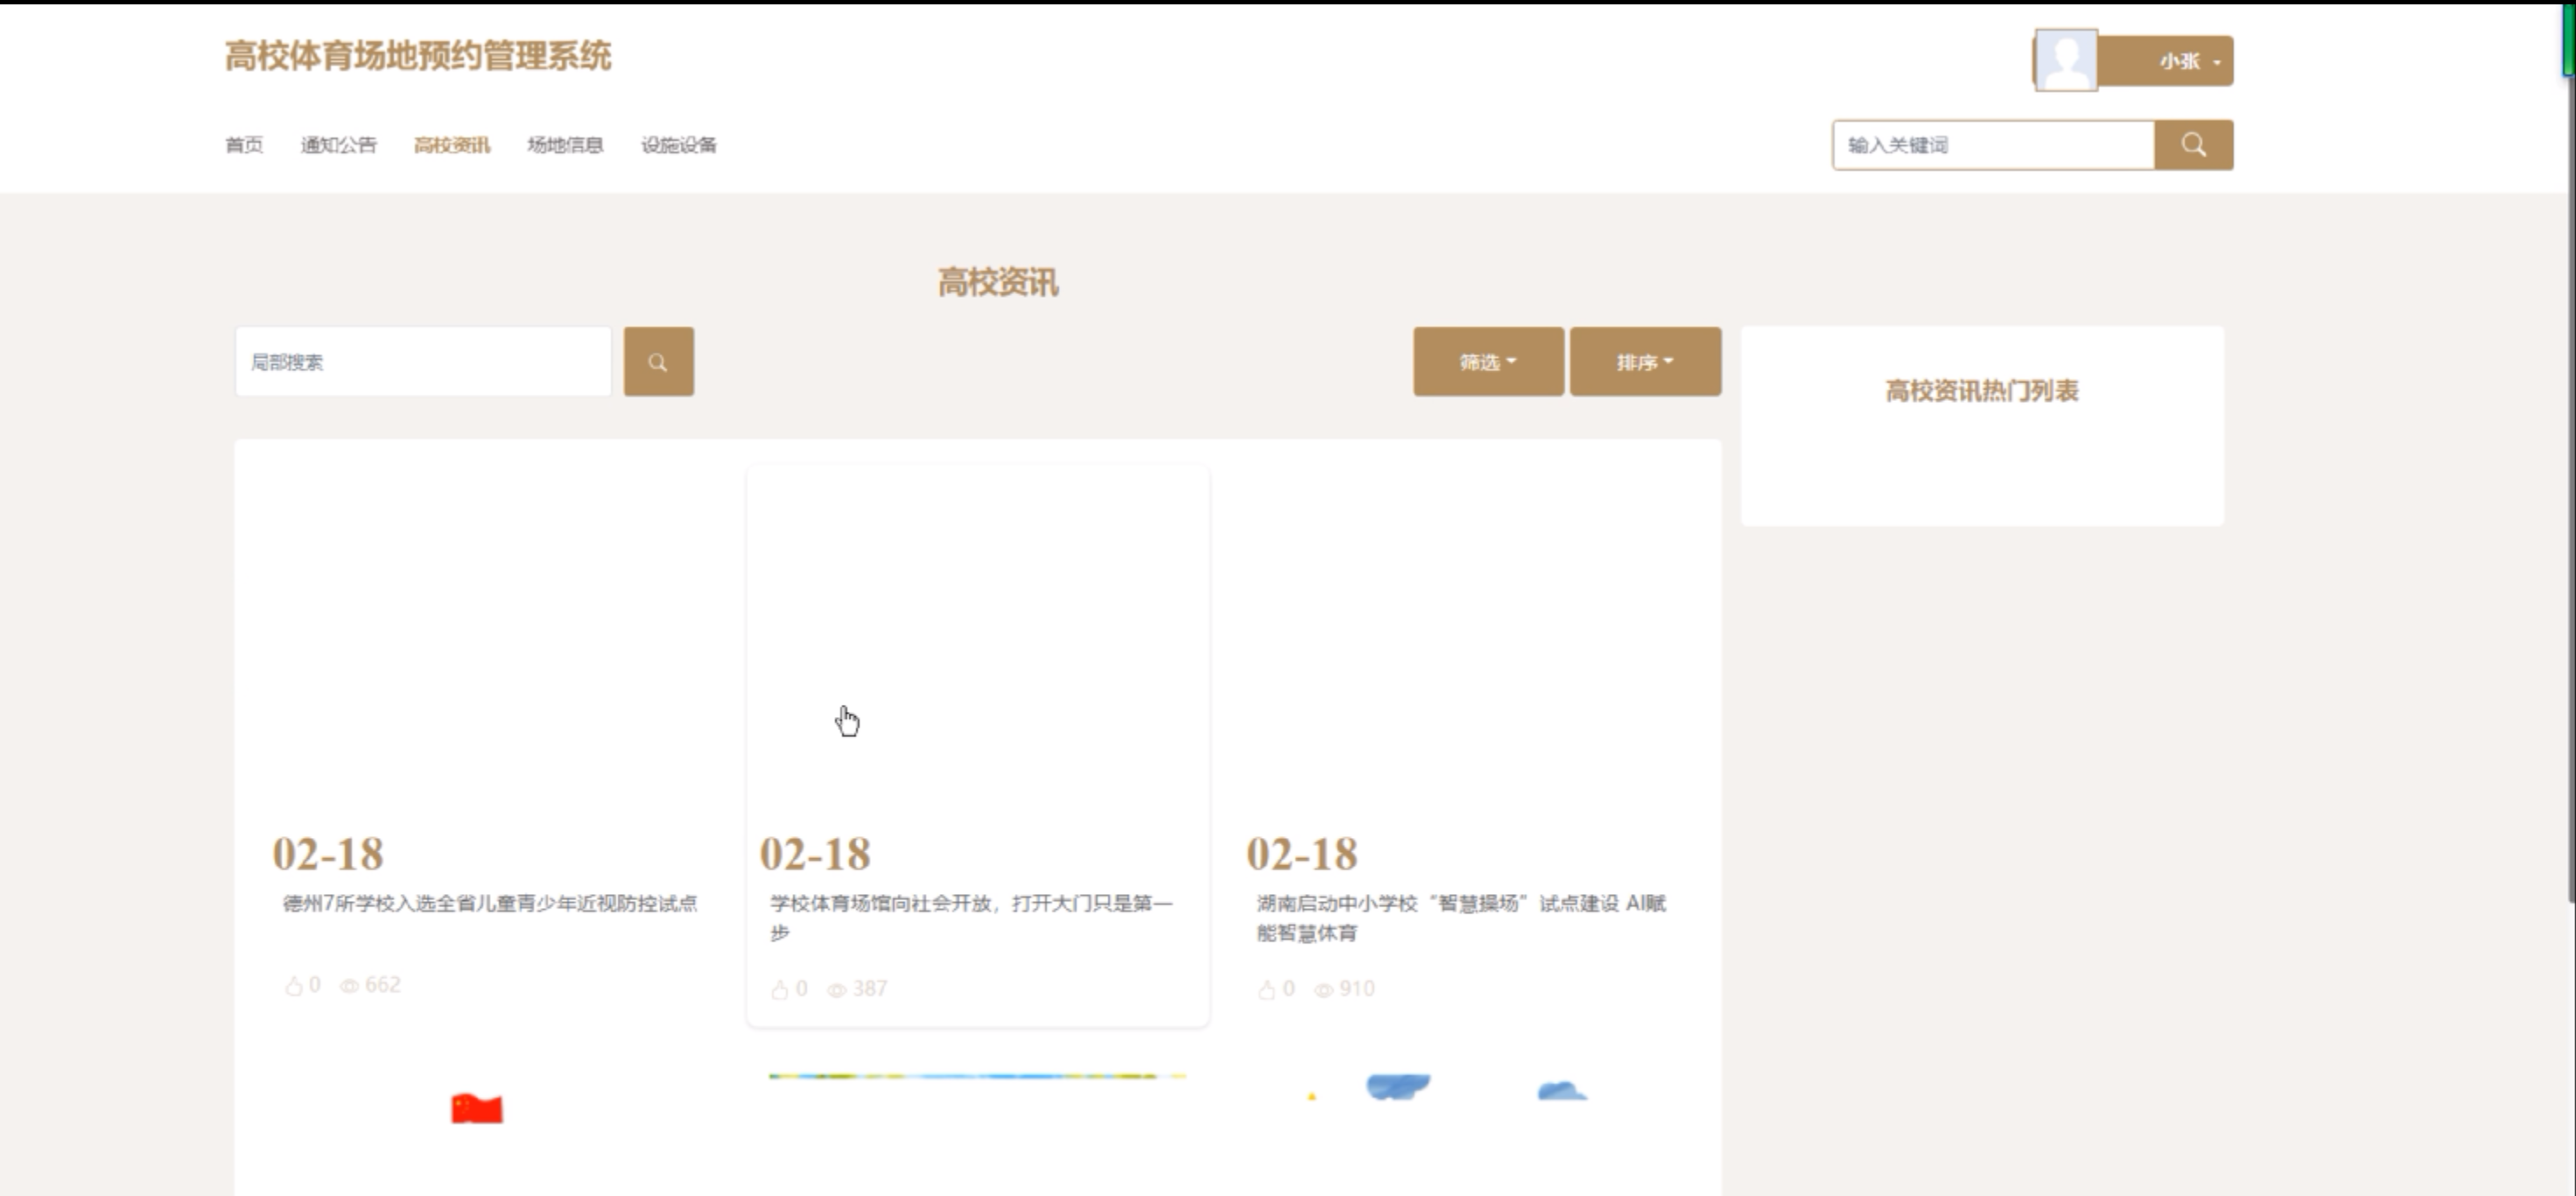Click thumbs-up on 湖南启动中小学校 article
This screenshot has width=2576, height=1196.
pyautogui.click(x=1266, y=990)
